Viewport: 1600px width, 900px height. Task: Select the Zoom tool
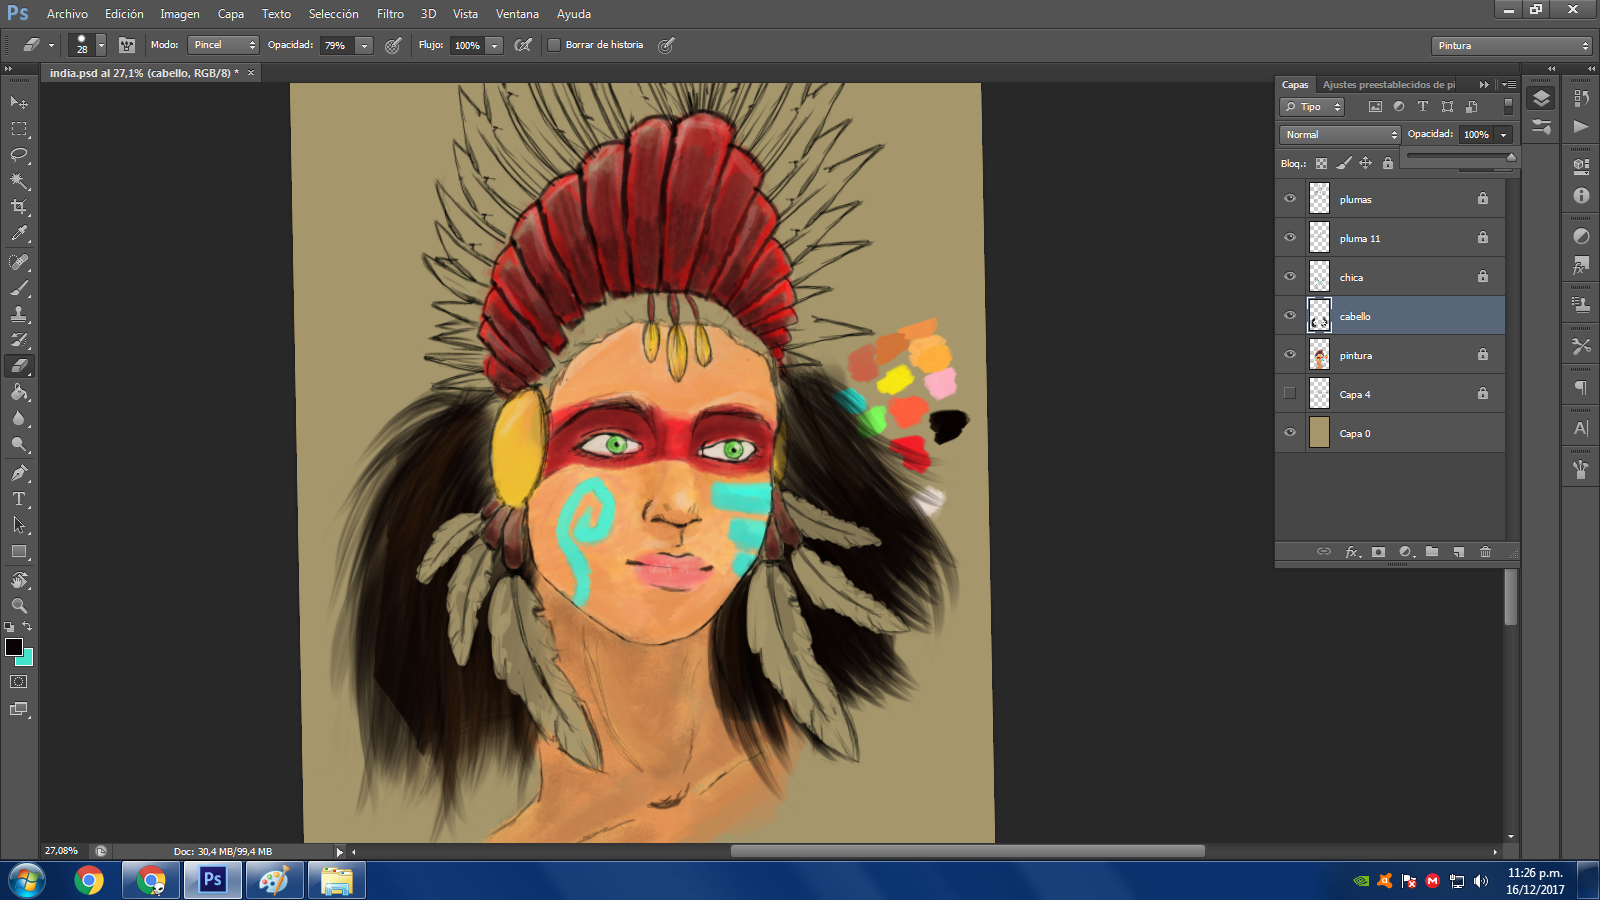click(19, 606)
